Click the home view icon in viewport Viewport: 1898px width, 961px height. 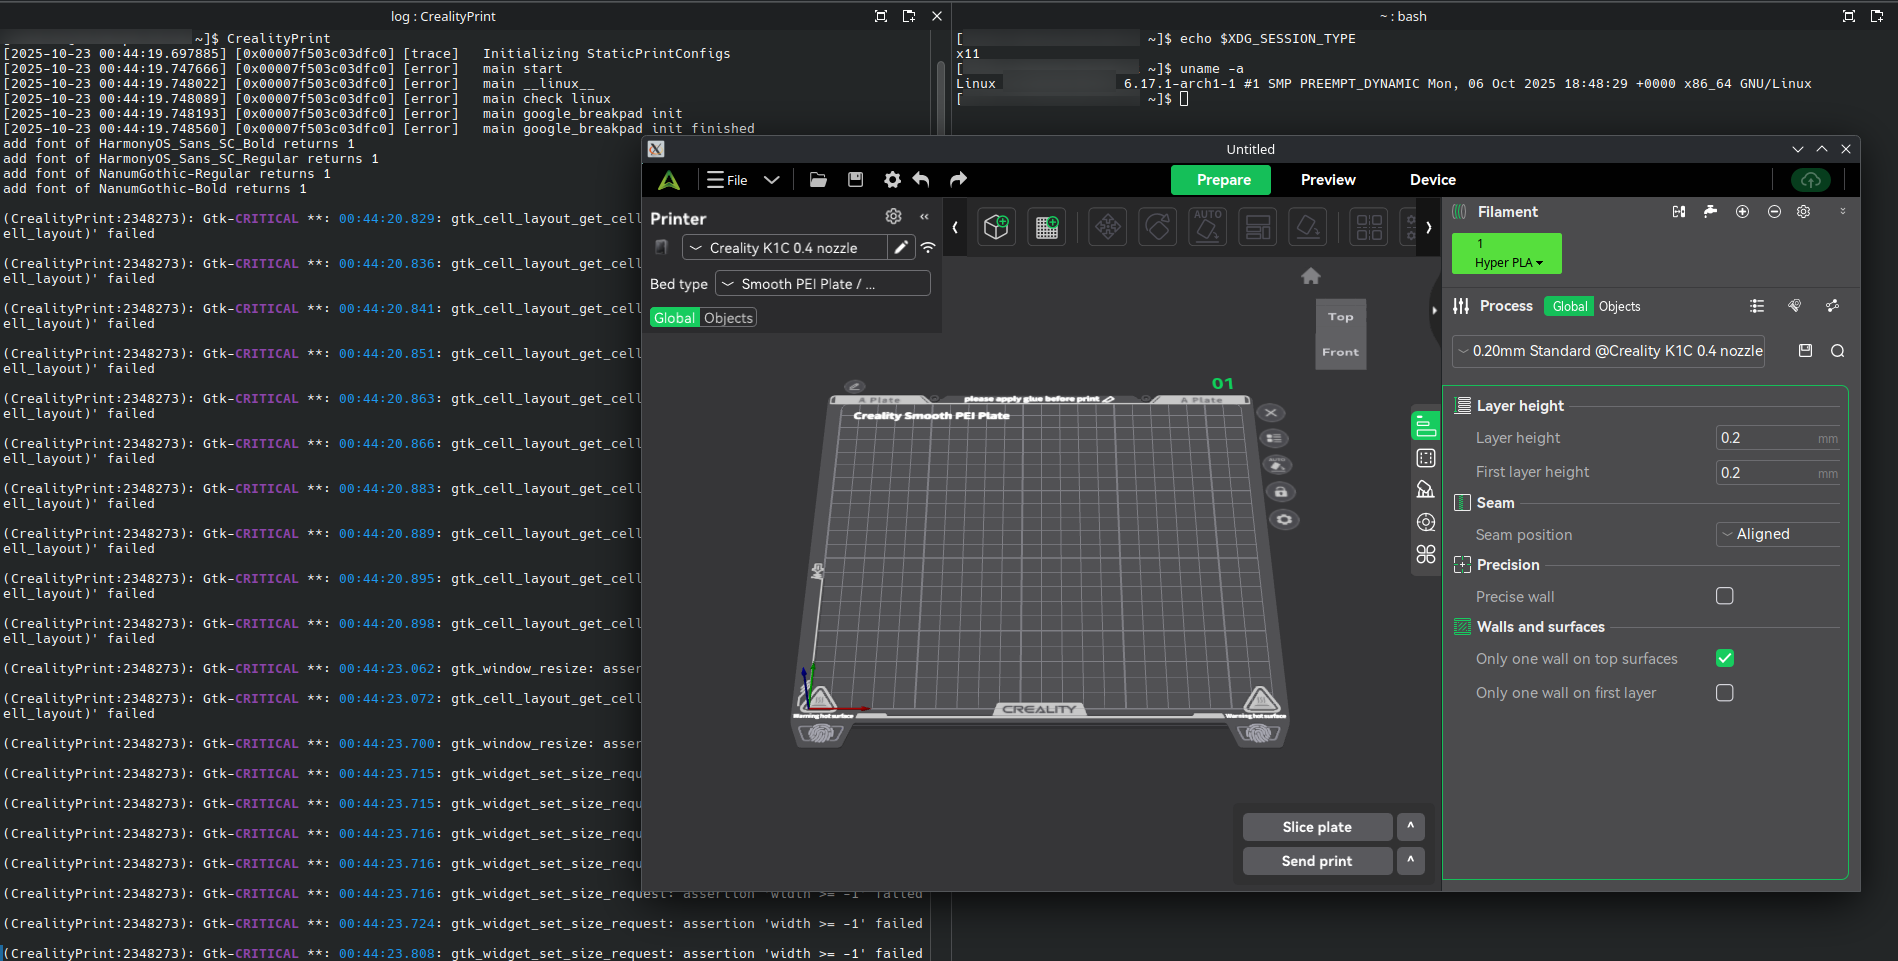click(x=1310, y=276)
